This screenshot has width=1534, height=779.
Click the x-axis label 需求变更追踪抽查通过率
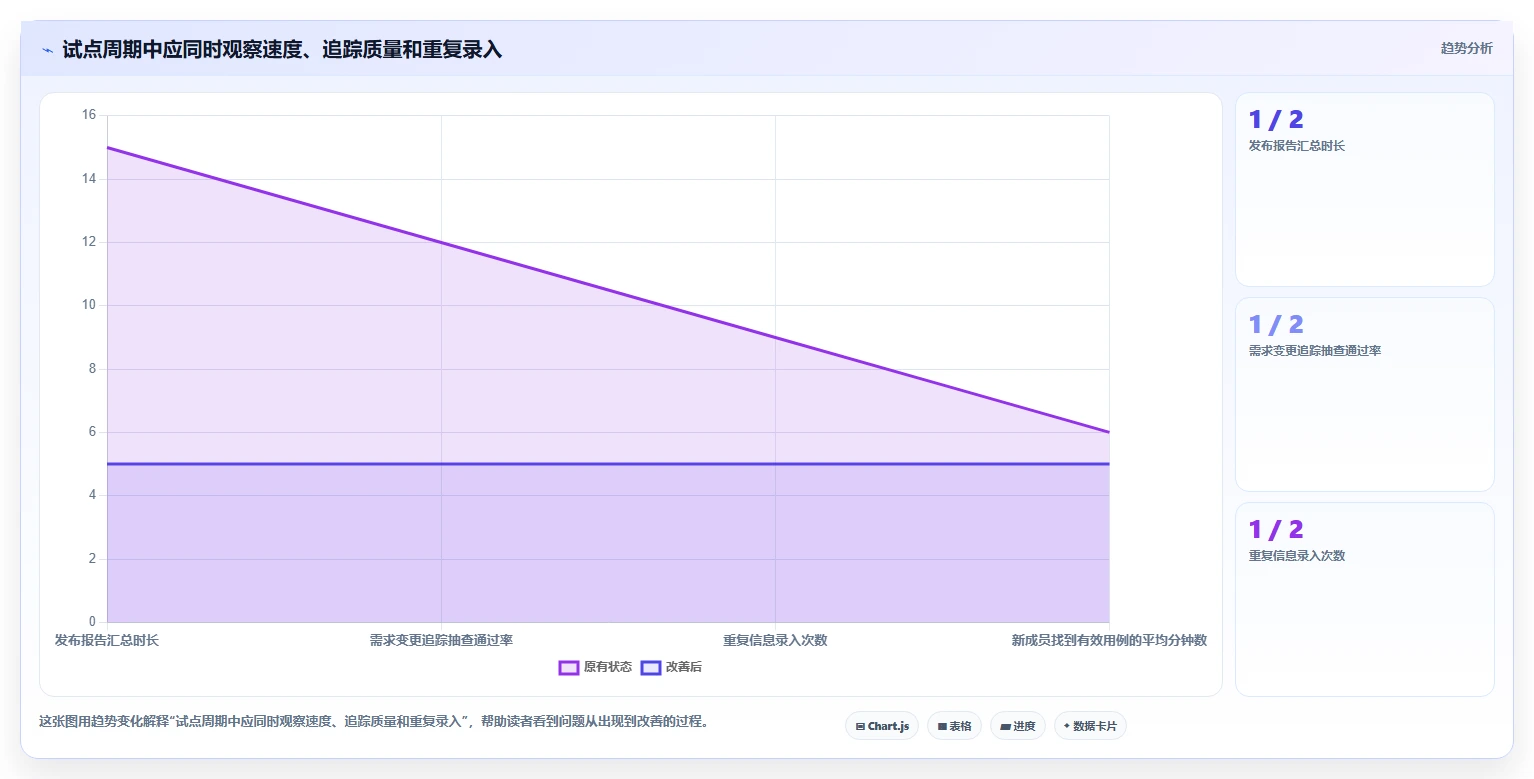click(441, 640)
